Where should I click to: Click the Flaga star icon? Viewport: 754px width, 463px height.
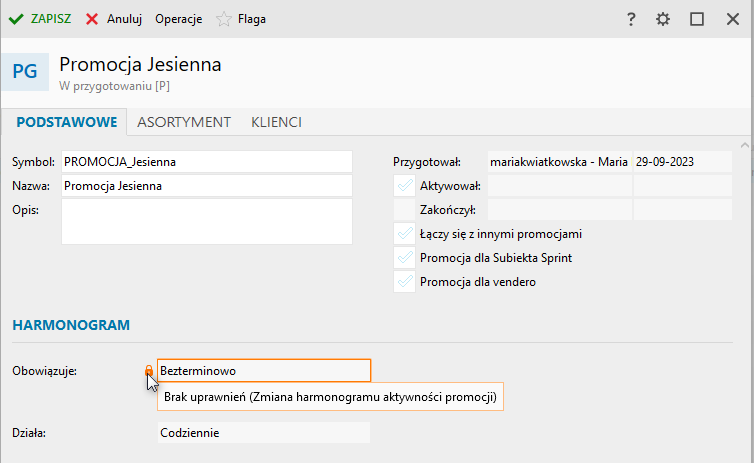pyautogui.click(x=224, y=19)
